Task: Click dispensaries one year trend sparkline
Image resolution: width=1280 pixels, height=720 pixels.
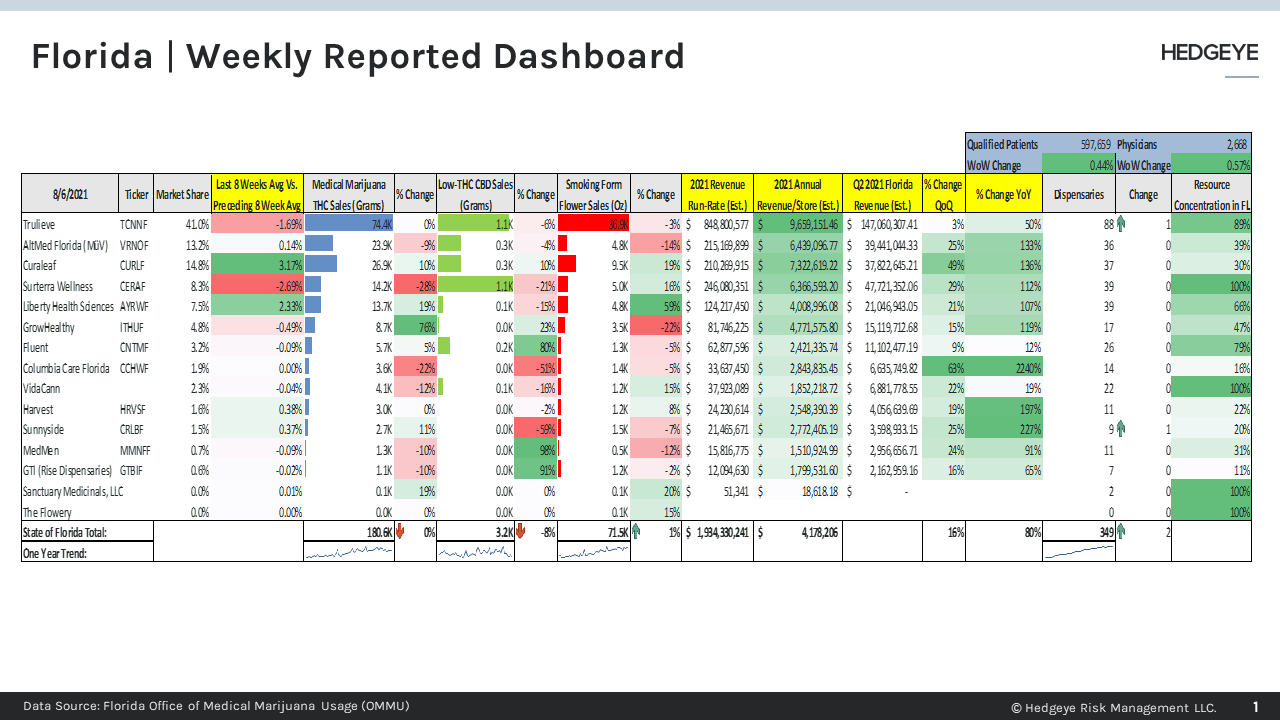Action: [1078, 551]
